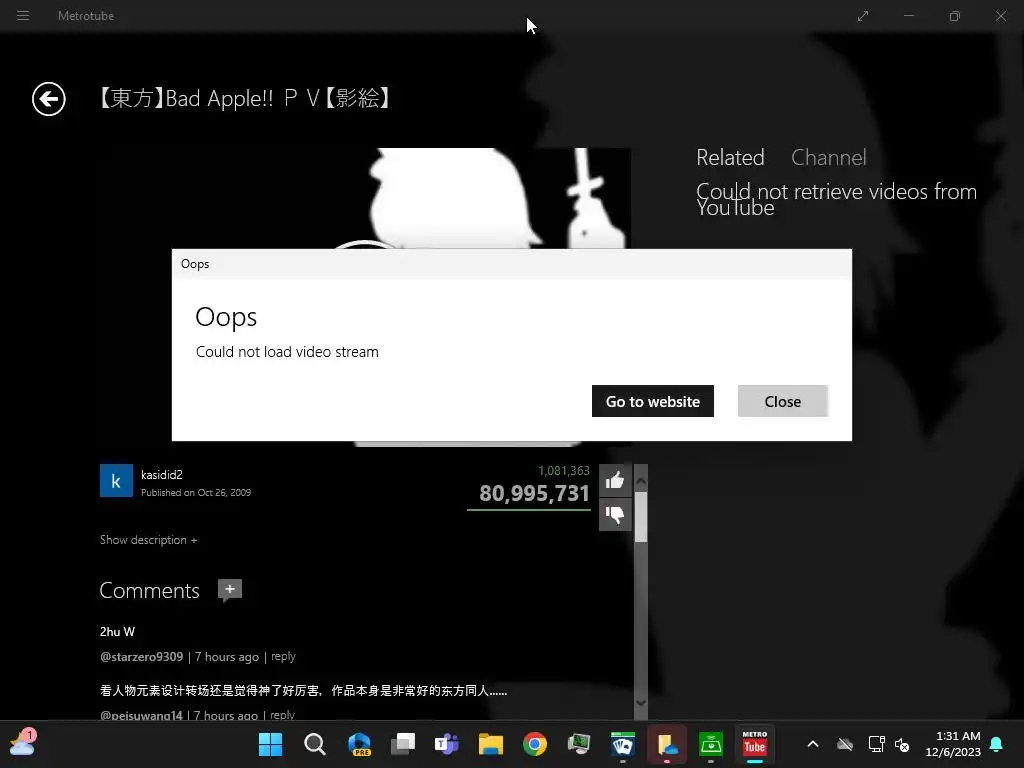Close the Oops error dialog
Screen dimensions: 1024x768
pos(782,401)
